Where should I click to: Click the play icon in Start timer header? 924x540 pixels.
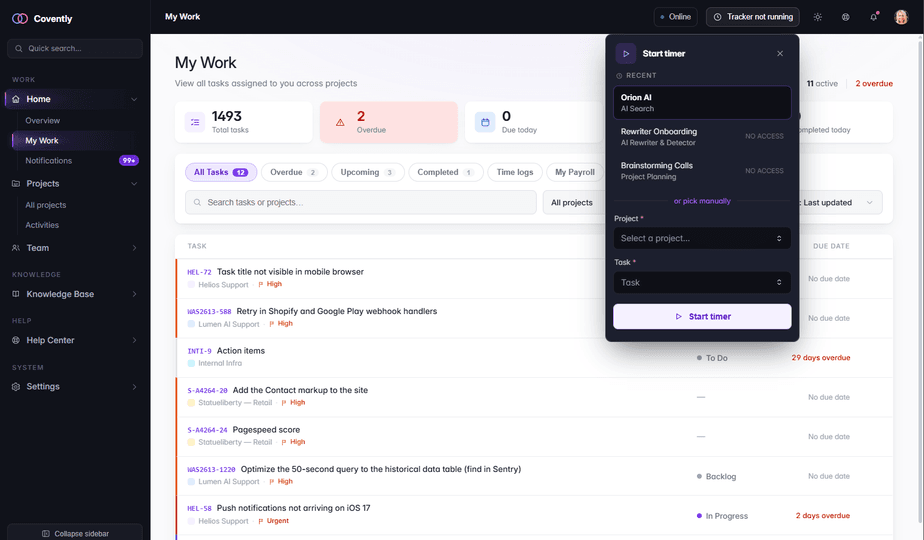pyautogui.click(x=626, y=54)
